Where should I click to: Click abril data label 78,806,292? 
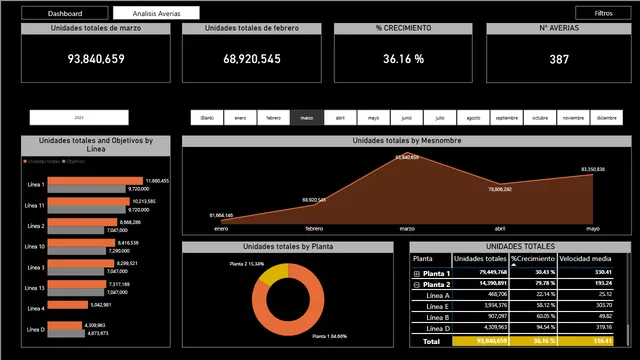point(500,189)
